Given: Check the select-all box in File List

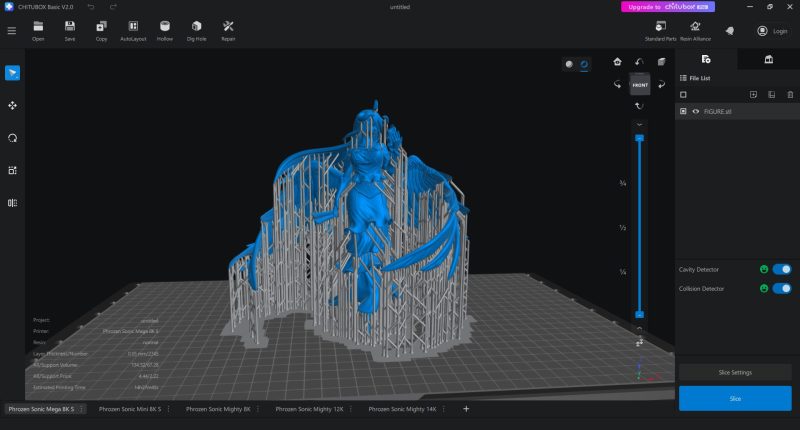Looking at the screenshot, I should (x=683, y=94).
